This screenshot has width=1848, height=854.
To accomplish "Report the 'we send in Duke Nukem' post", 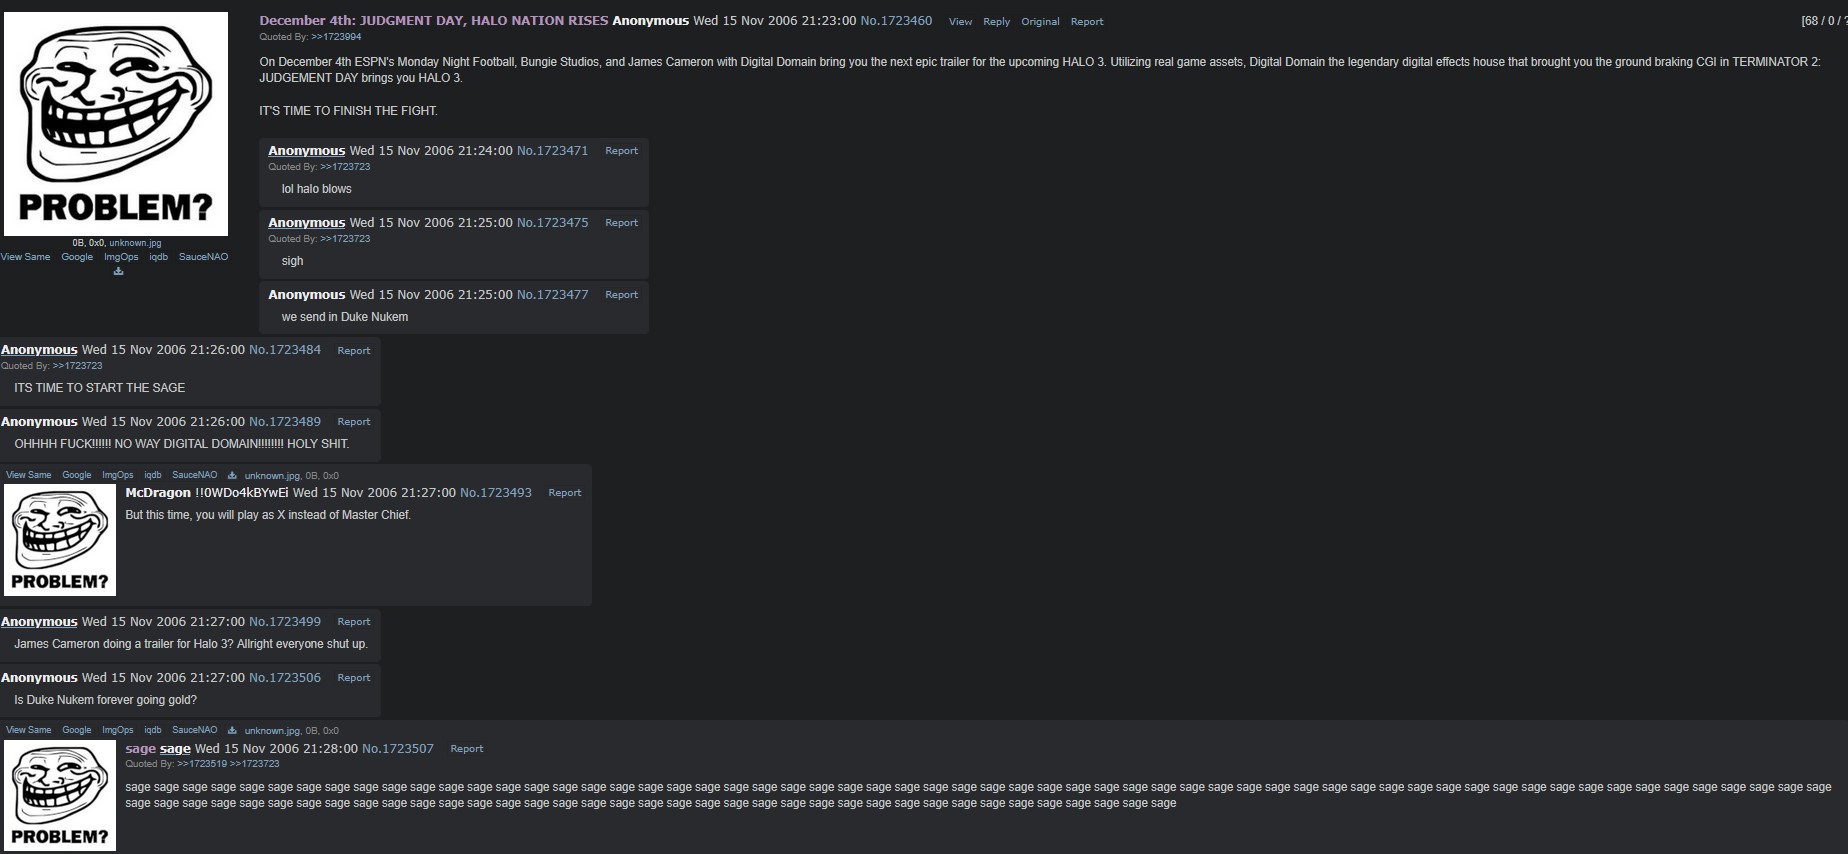I will 621,295.
